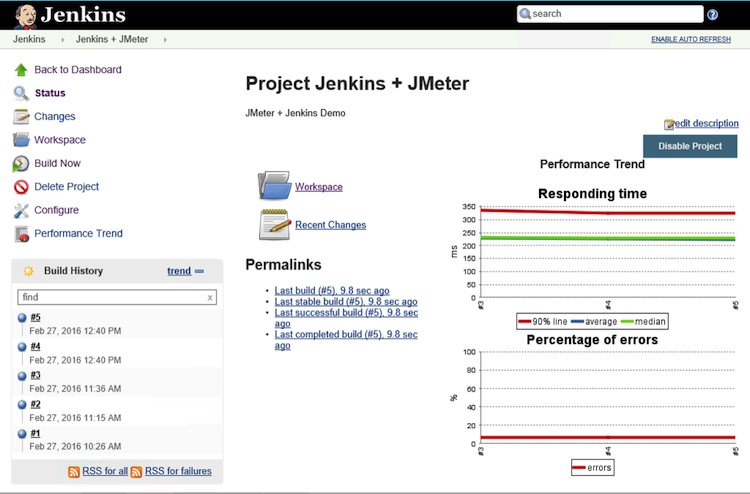The image size is (750, 494).
Task: Start a build with Build Now
Action: 57,164
